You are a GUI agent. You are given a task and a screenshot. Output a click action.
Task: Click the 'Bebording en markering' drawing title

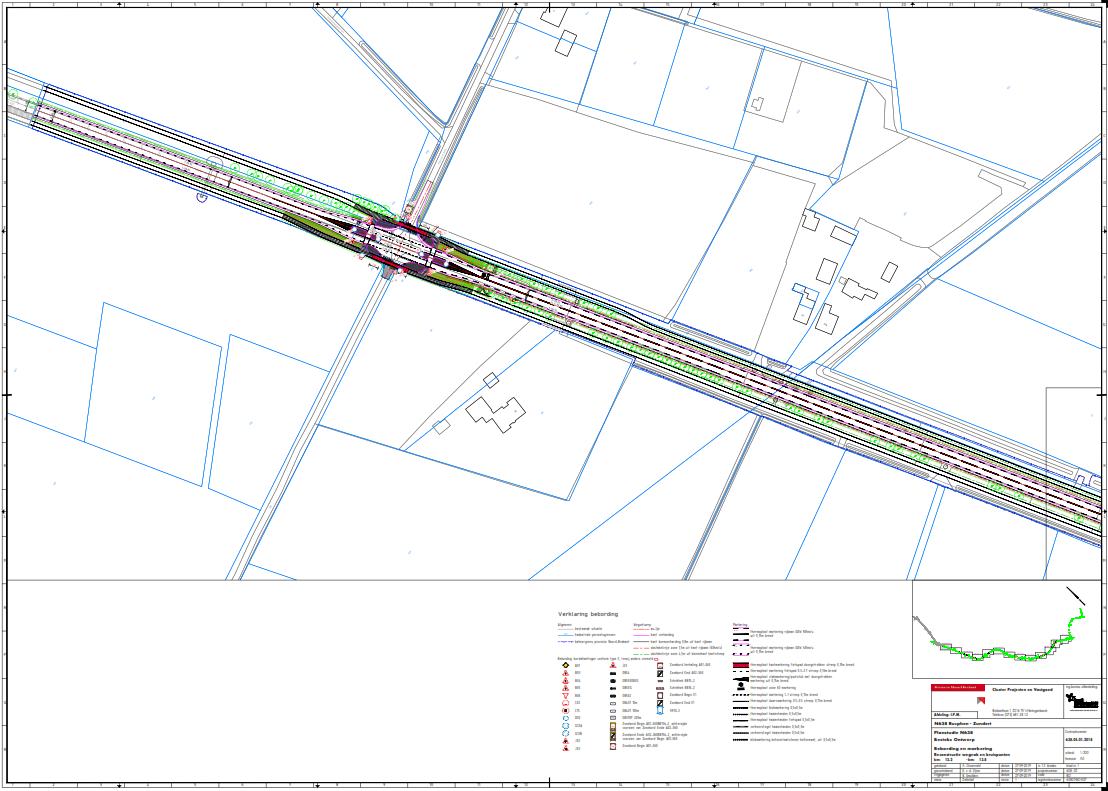click(x=961, y=747)
